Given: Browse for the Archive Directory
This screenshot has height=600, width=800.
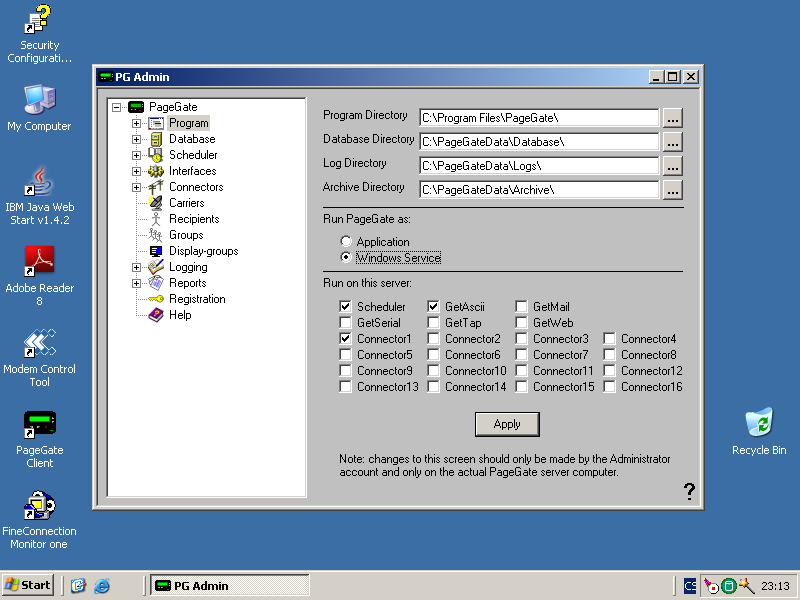Looking at the screenshot, I should 672,190.
